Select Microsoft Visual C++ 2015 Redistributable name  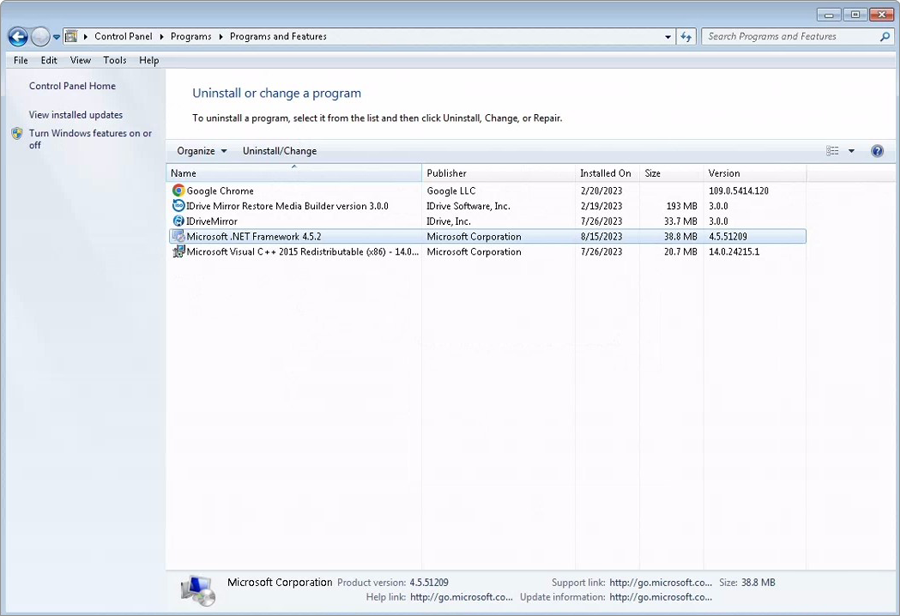[302, 251]
